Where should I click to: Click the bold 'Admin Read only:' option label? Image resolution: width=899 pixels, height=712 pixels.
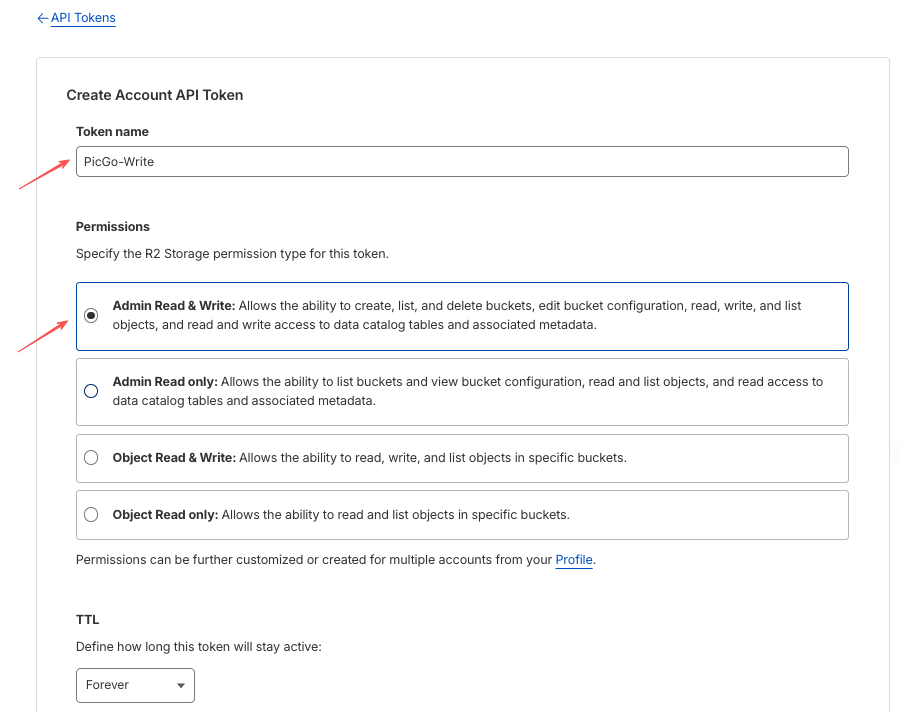click(x=165, y=382)
